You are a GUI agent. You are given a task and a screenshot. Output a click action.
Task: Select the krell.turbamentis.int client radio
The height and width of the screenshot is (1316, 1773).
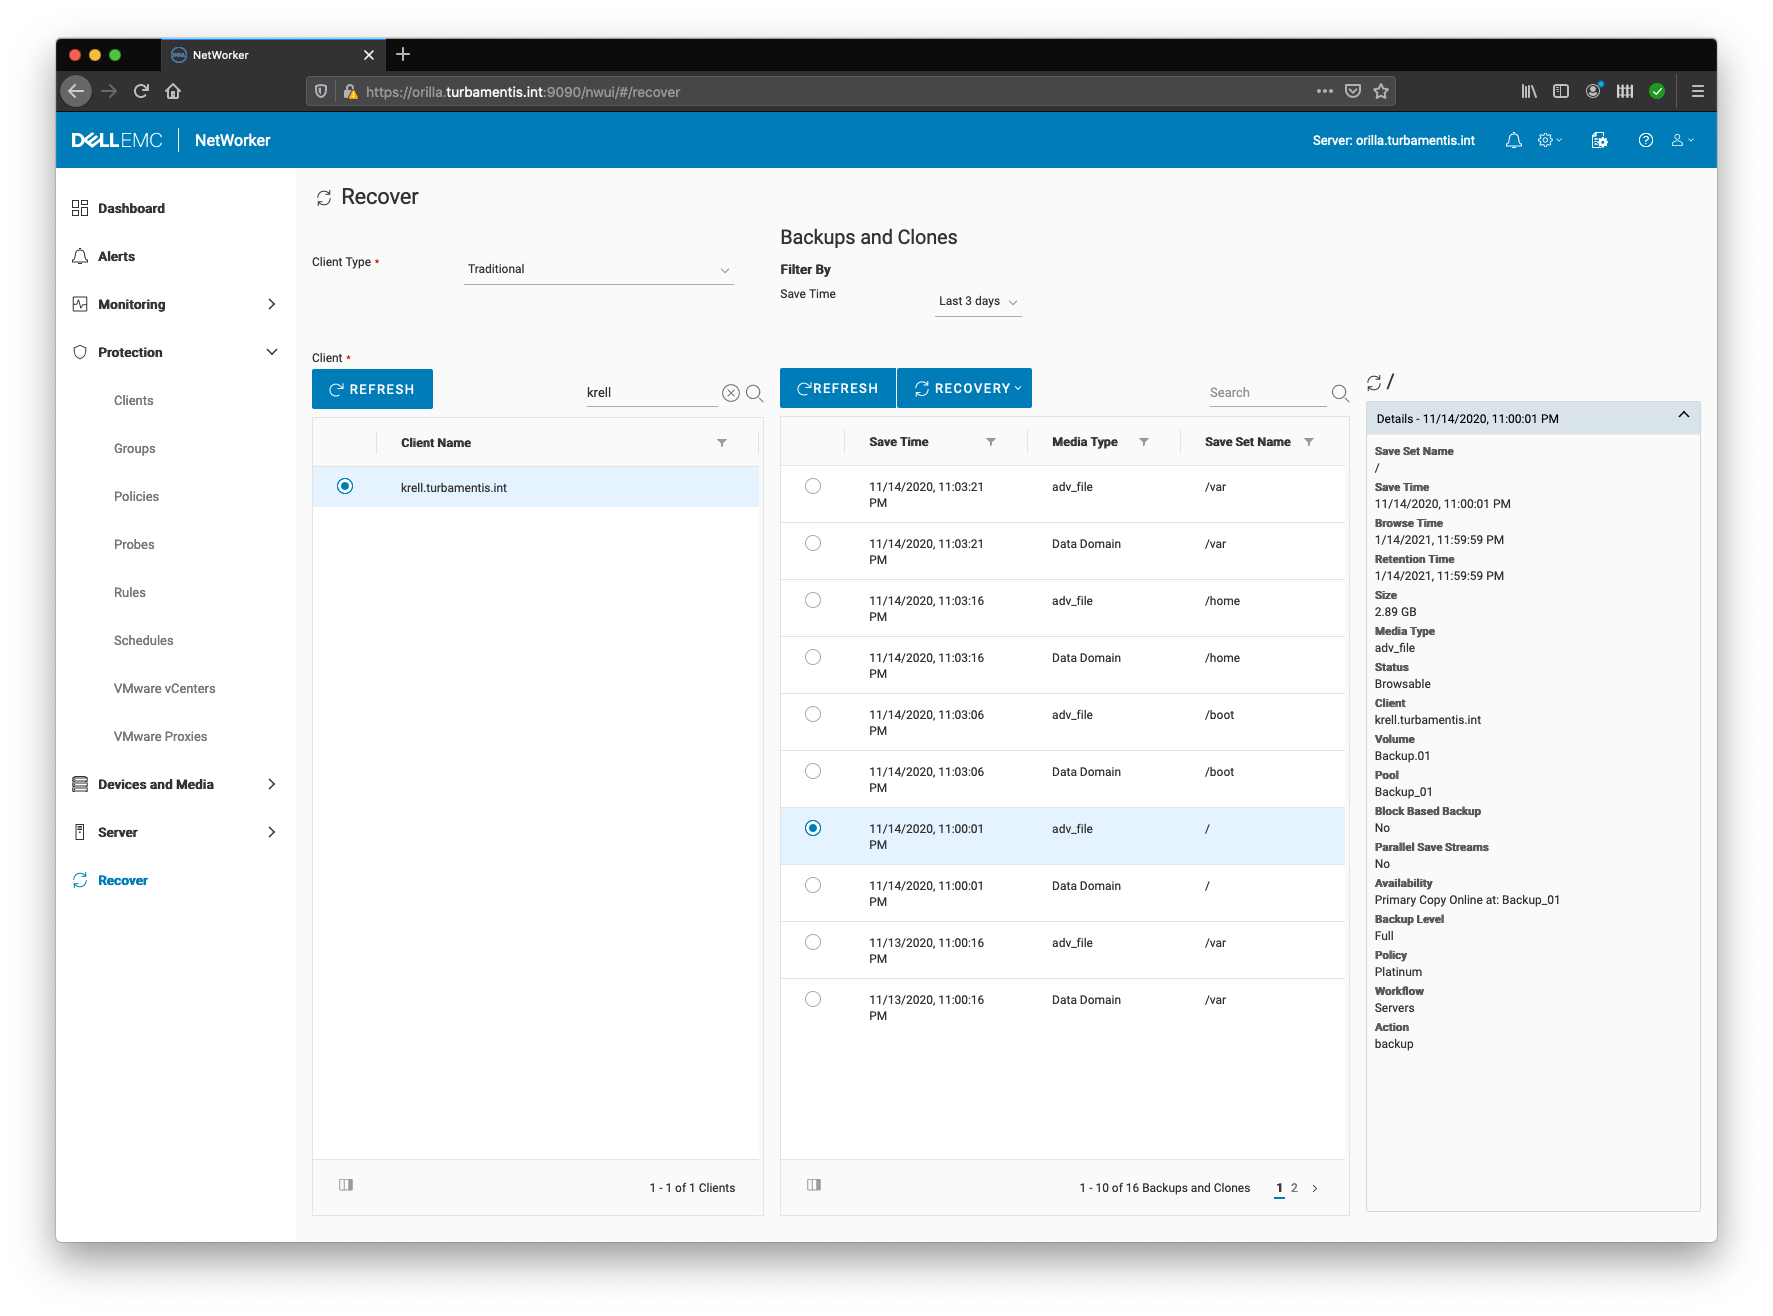click(x=345, y=487)
